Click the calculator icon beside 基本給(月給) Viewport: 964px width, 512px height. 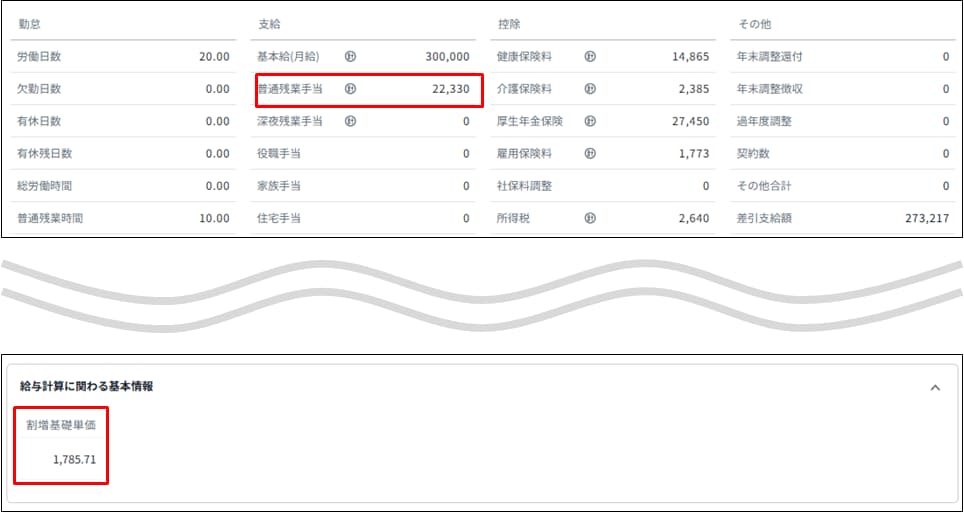[350, 57]
